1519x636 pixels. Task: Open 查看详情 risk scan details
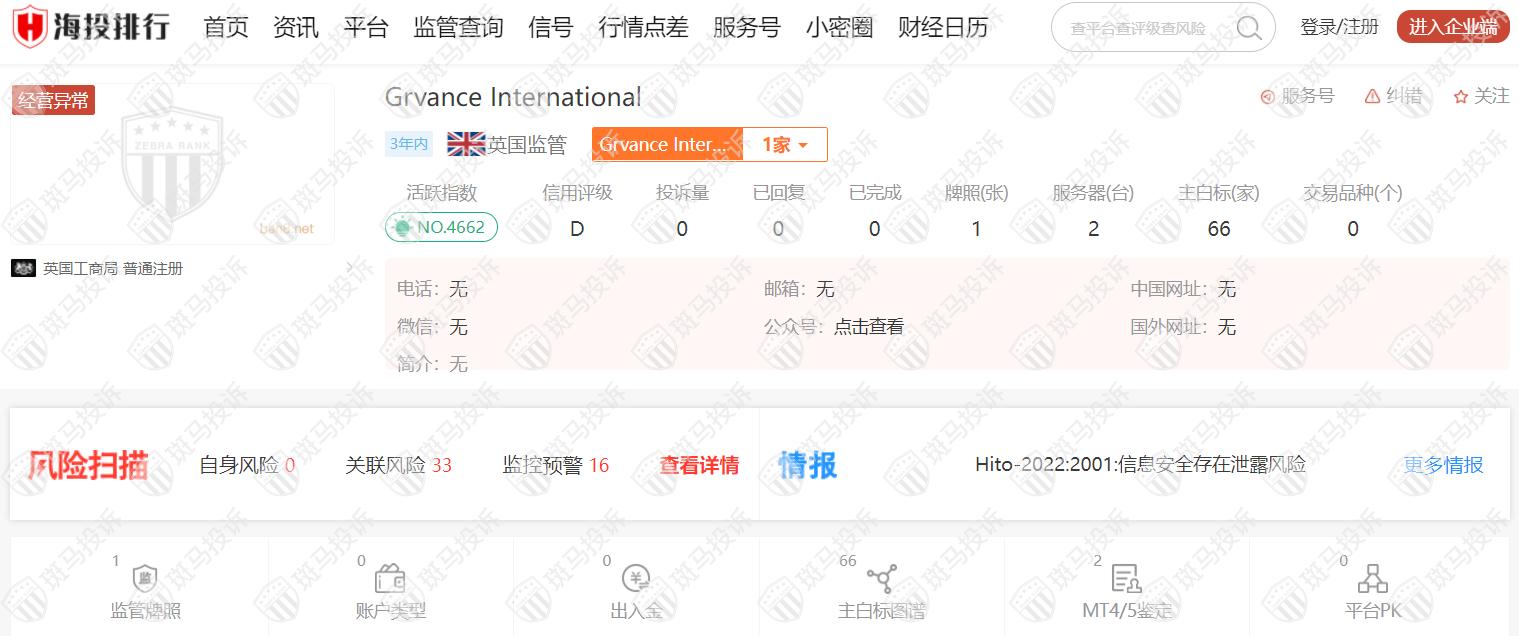coord(698,465)
